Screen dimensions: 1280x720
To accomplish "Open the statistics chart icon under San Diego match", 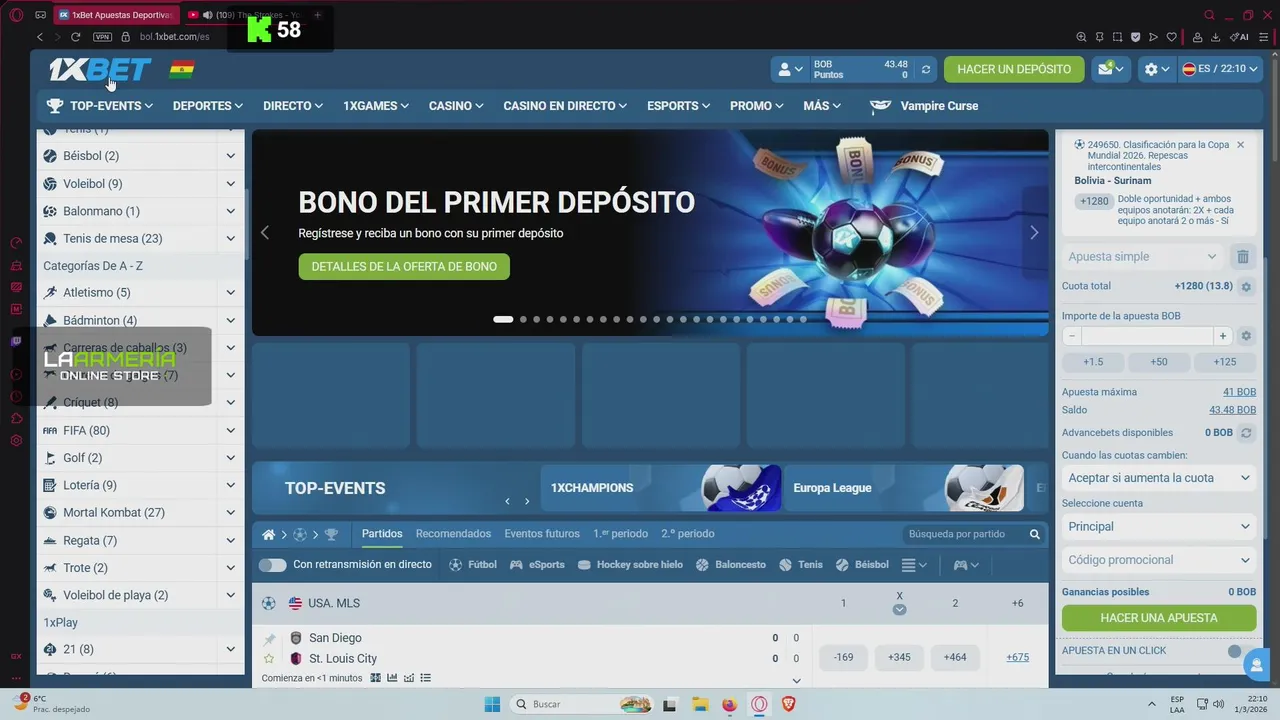I will (392, 678).
